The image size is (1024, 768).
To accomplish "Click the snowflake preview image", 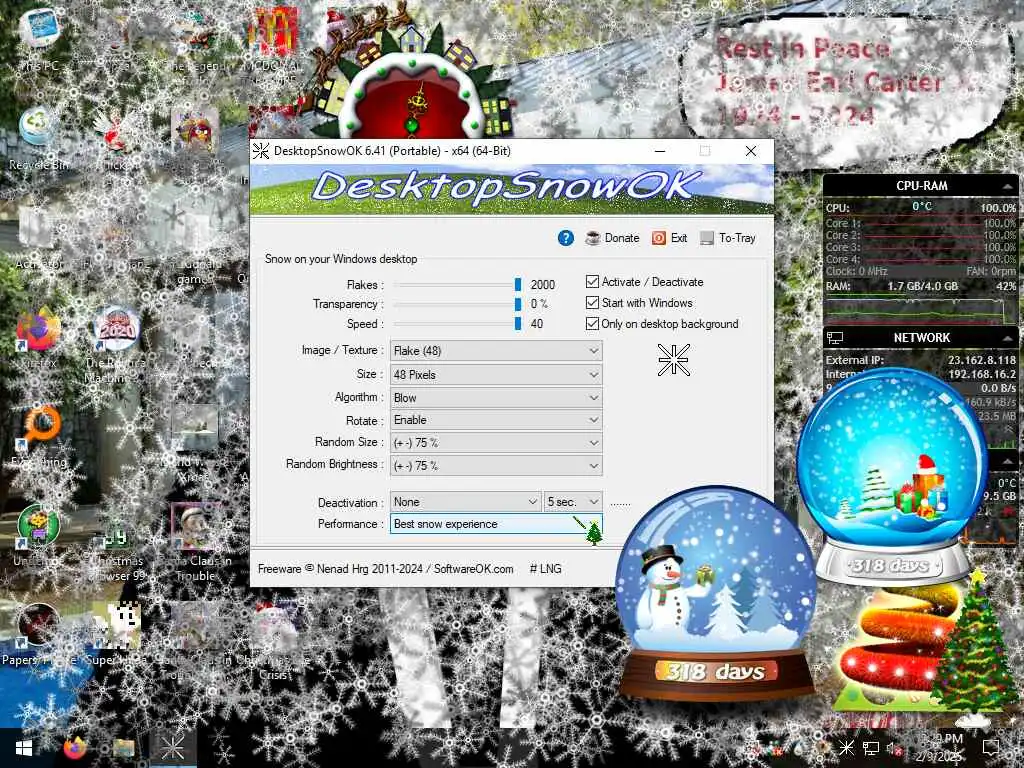I will click(x=673, y=360).
